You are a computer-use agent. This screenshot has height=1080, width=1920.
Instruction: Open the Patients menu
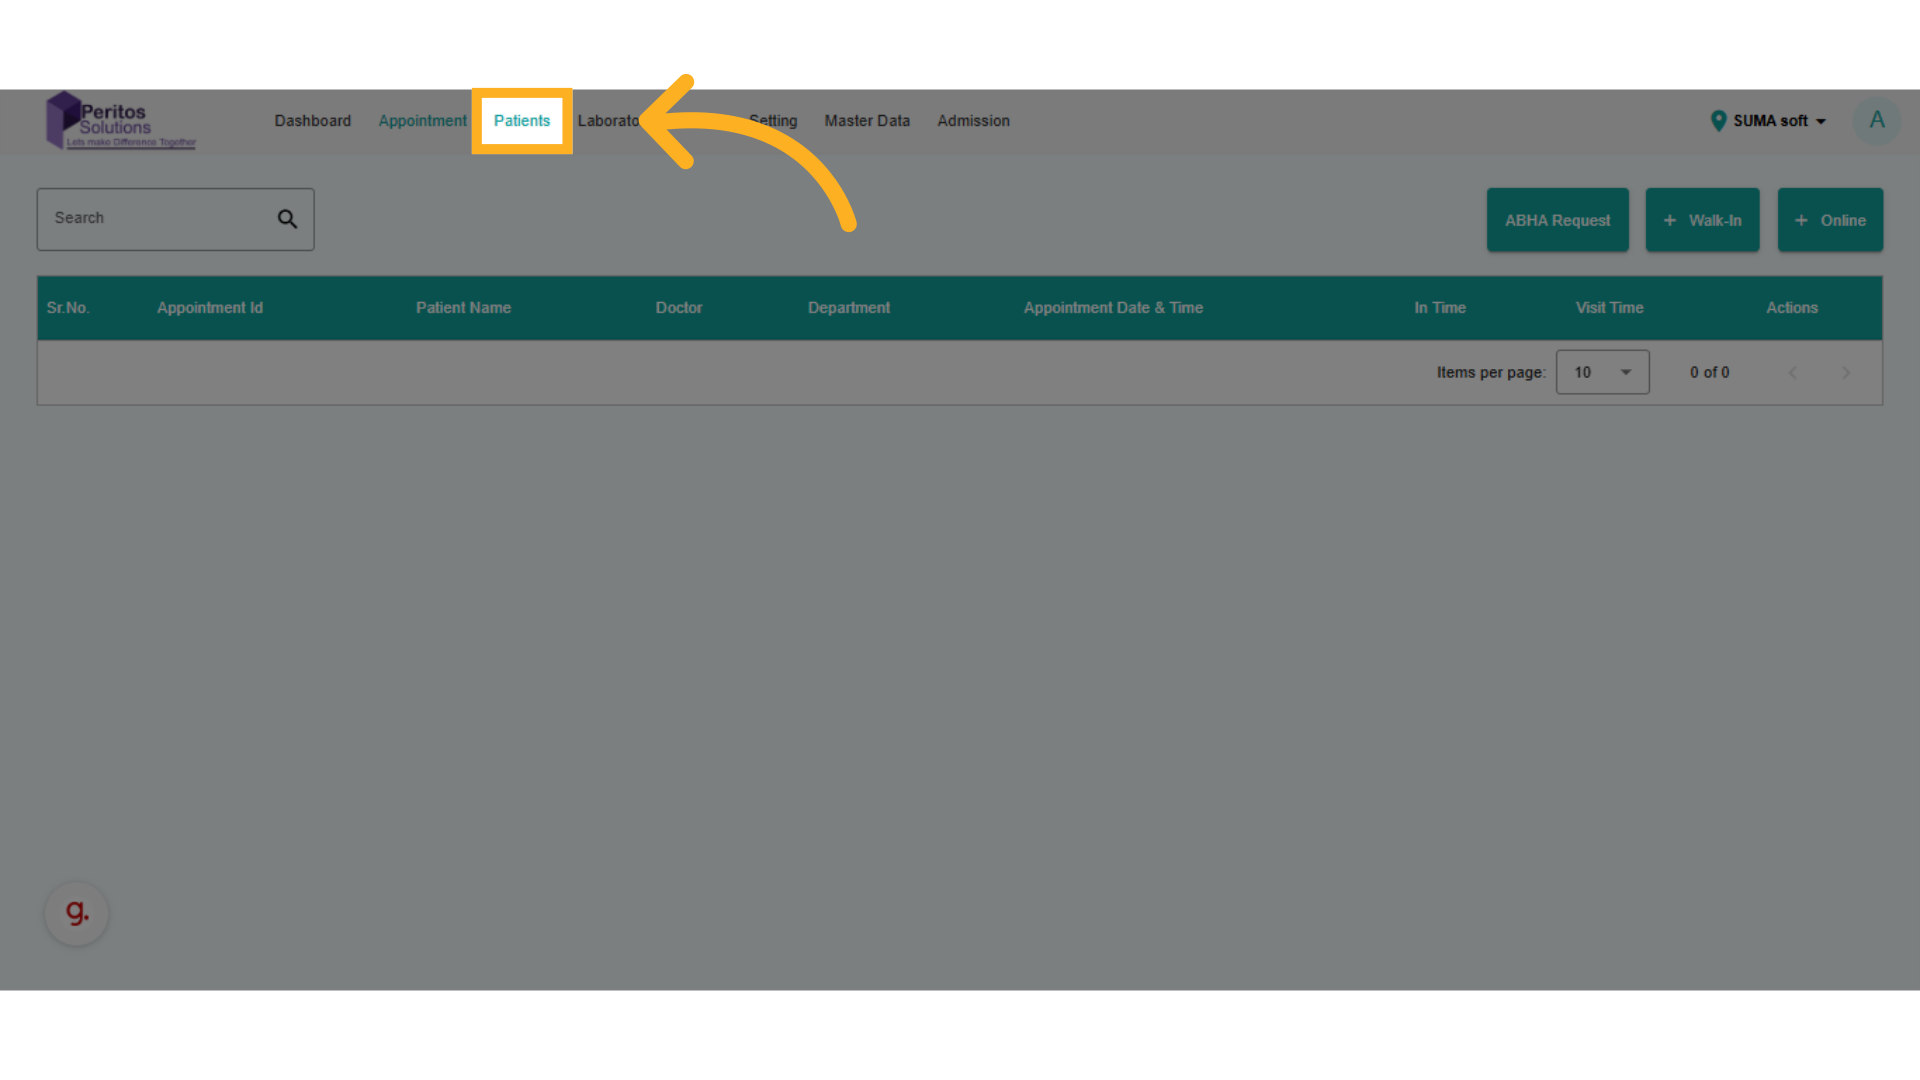coord(522,121)
